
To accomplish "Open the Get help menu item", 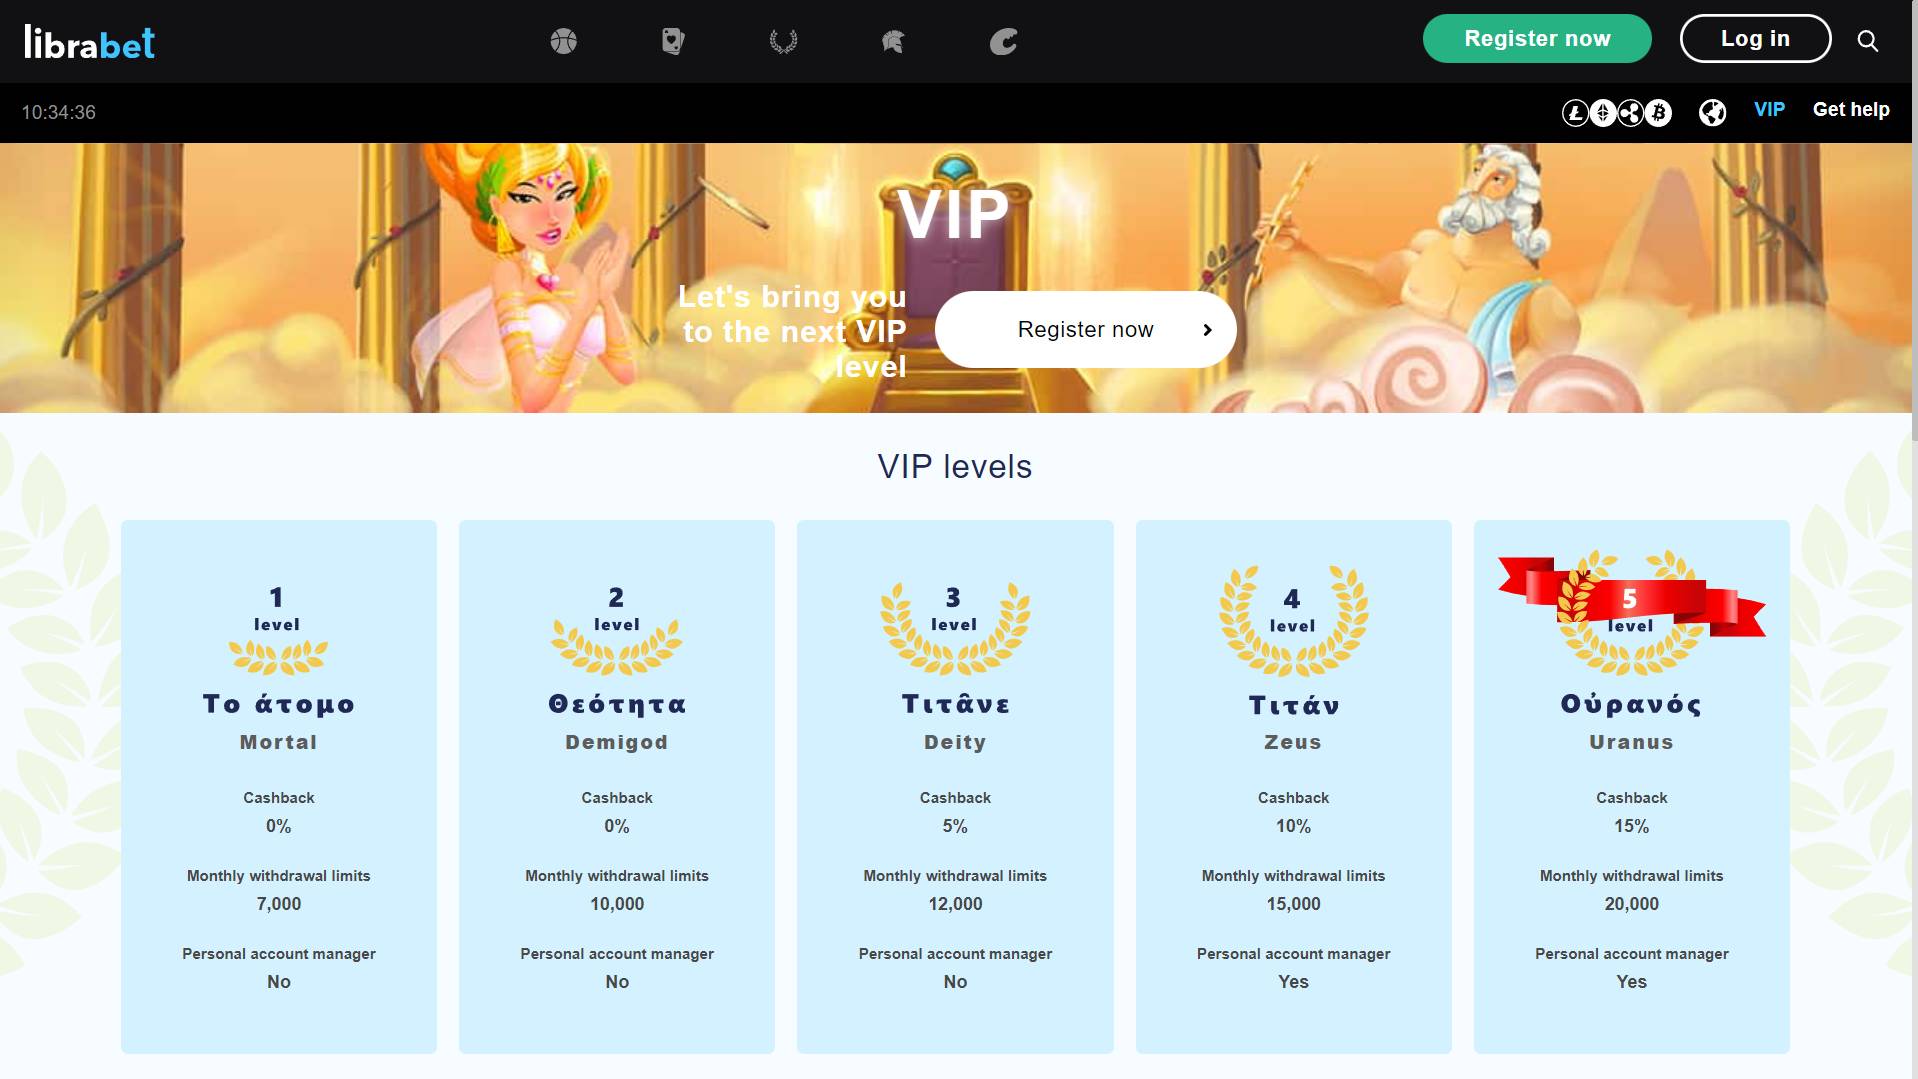I will pyautogui.click(x=1851, y=110).
